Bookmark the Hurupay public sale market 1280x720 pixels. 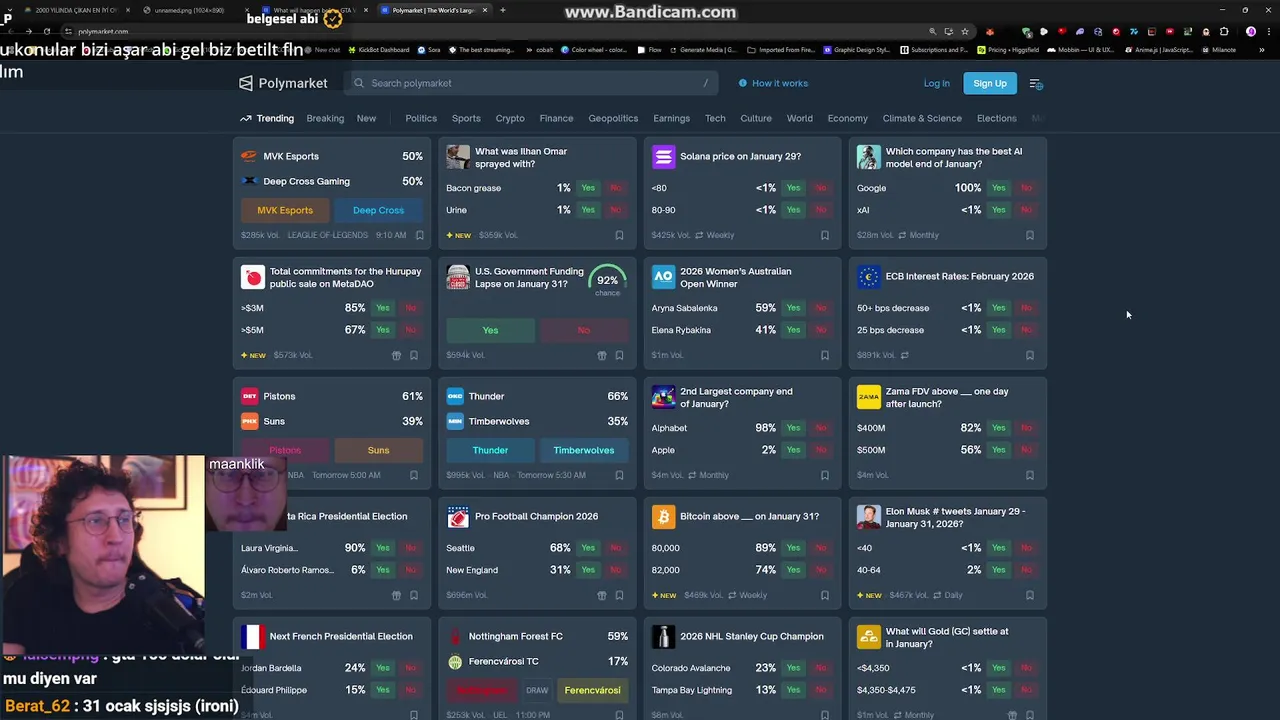[x=414, y=355]
